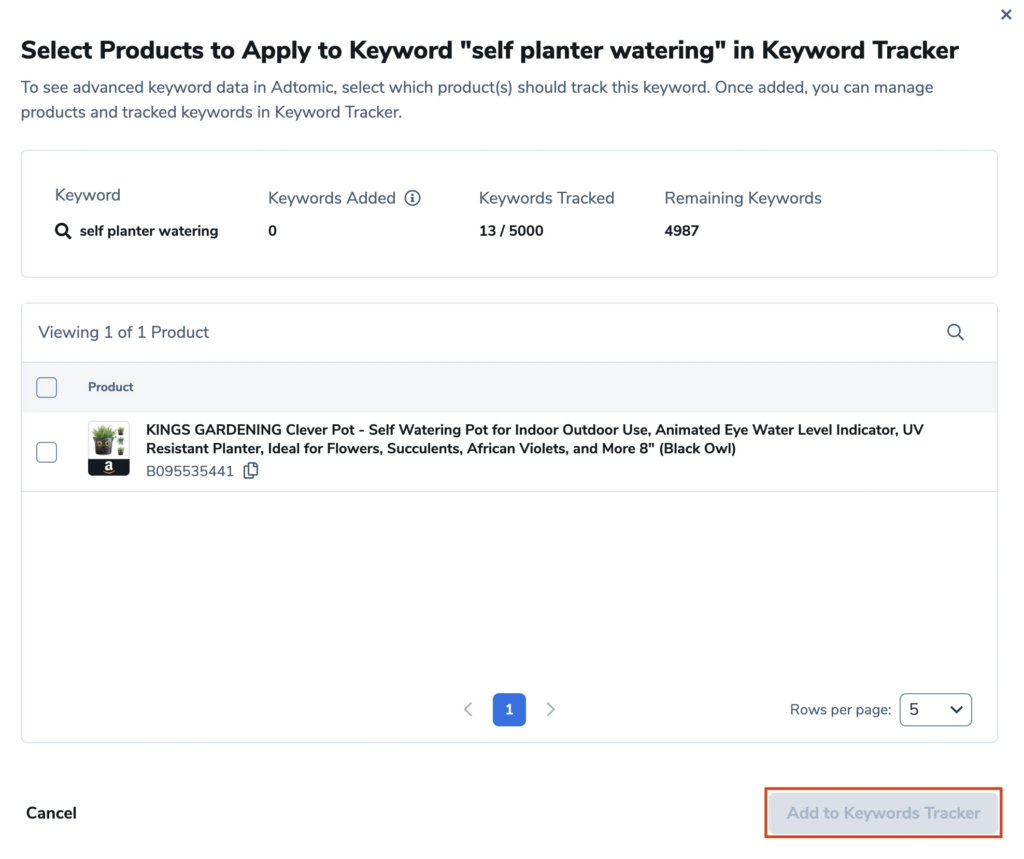The image size is (1024, 859).
Task: Click the magnifying glass search icon in product list
Action: (x=955, y=331)
